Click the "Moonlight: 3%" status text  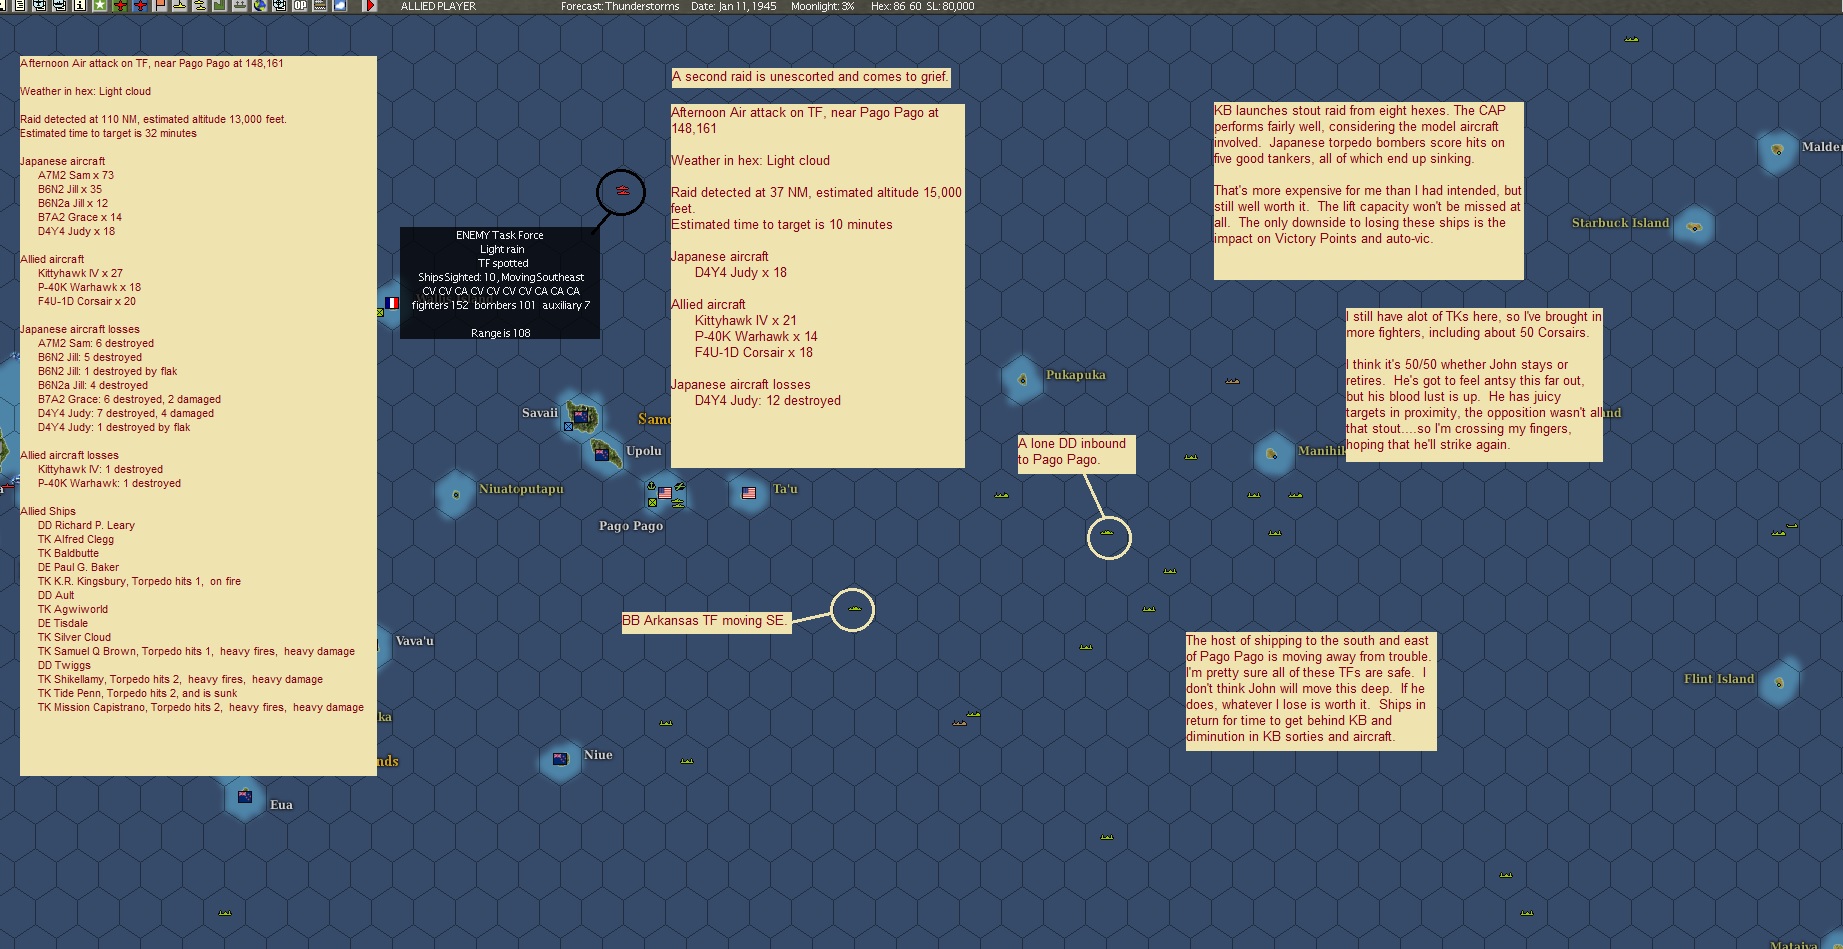[822, 6]
